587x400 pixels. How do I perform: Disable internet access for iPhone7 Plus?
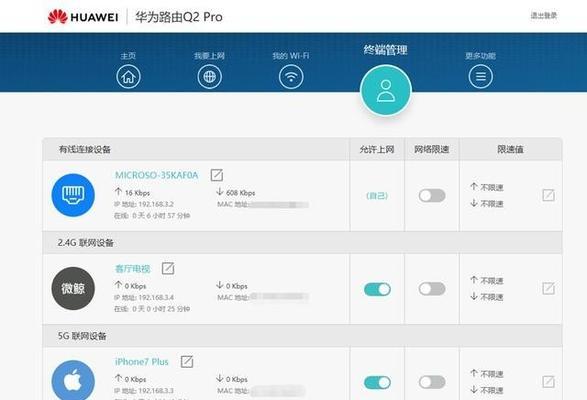tap(377, 382)
